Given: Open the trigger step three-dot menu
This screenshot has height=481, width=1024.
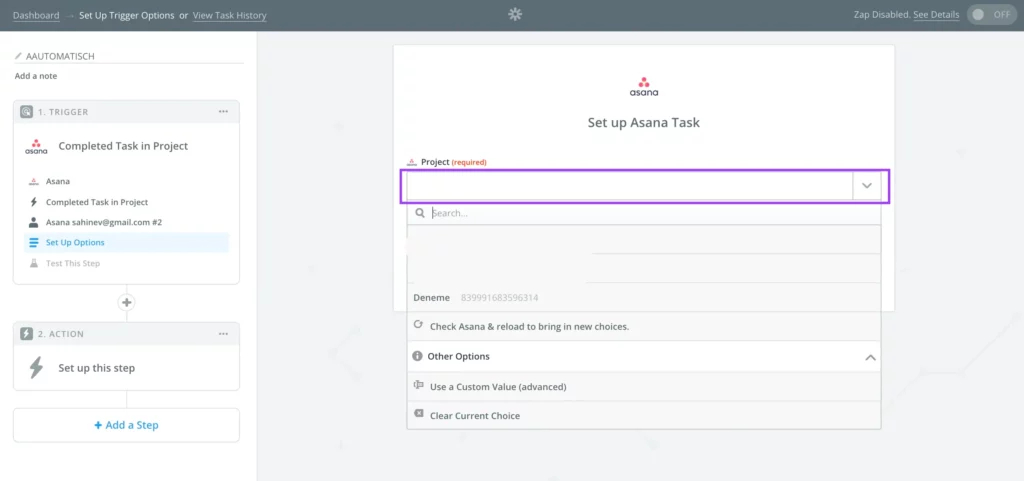Looking at the screenshot, I should pyautogui.click(x=223, y=112).
